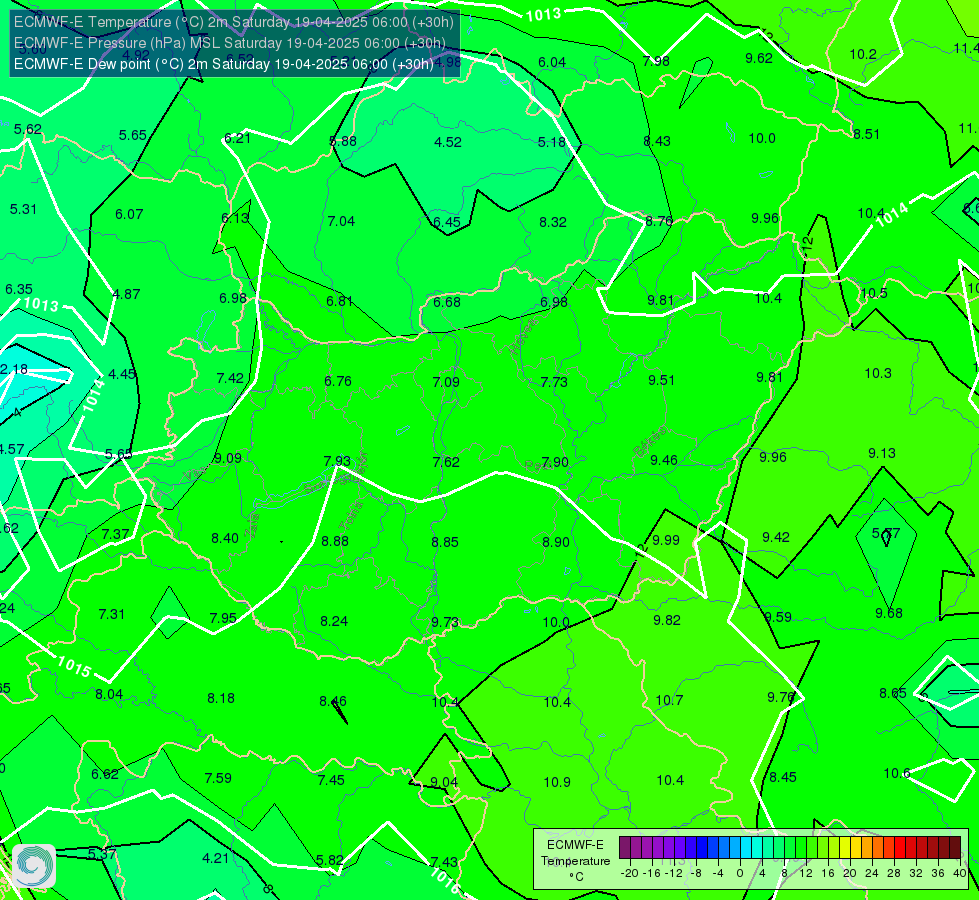
Task: Click the 9.82 dew point value
Action: (x=667, y=620)
